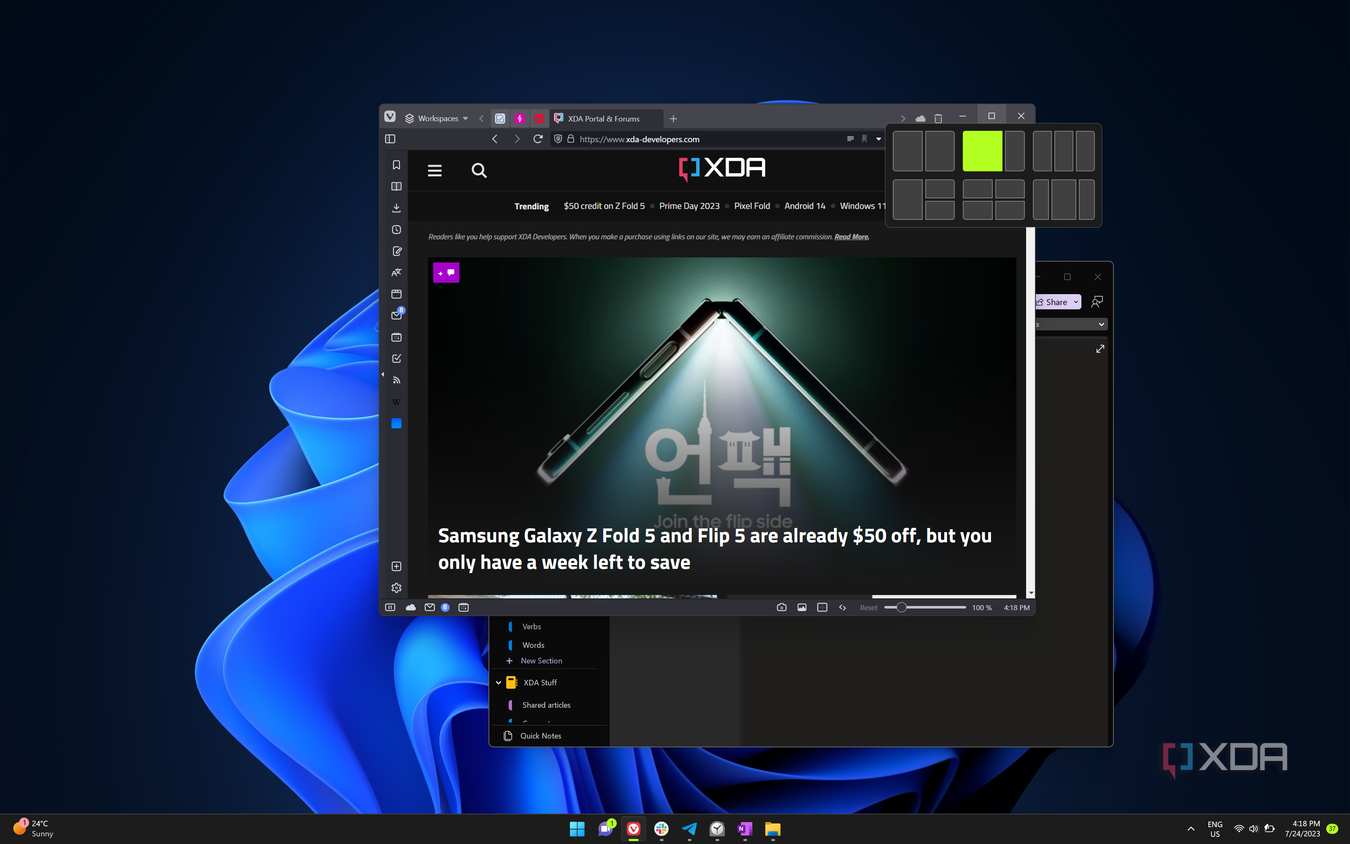Viewport: 1350px width, 844px height.
Task: Open the Downloads panel icon
Action: click(x=396, y=208)
